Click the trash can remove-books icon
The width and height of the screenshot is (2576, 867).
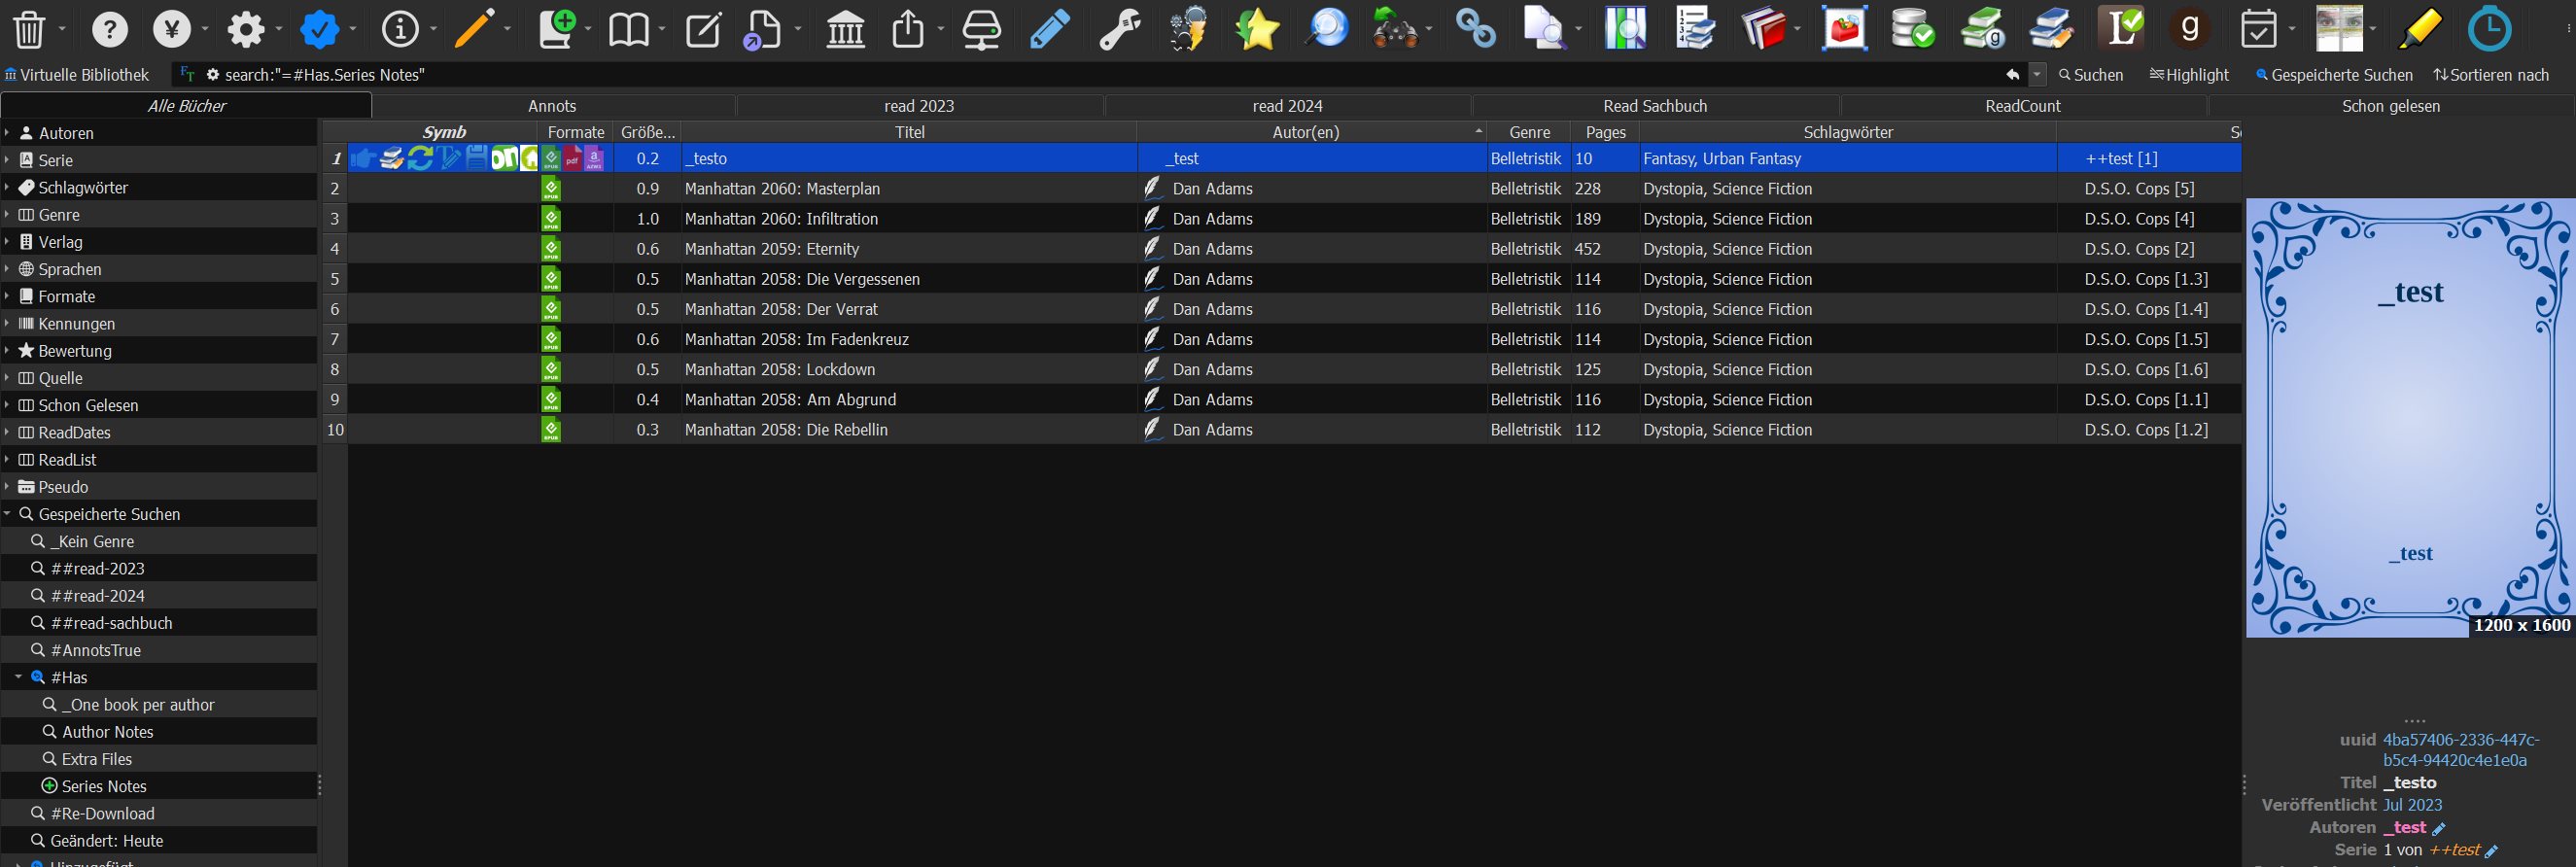point(29,30)
